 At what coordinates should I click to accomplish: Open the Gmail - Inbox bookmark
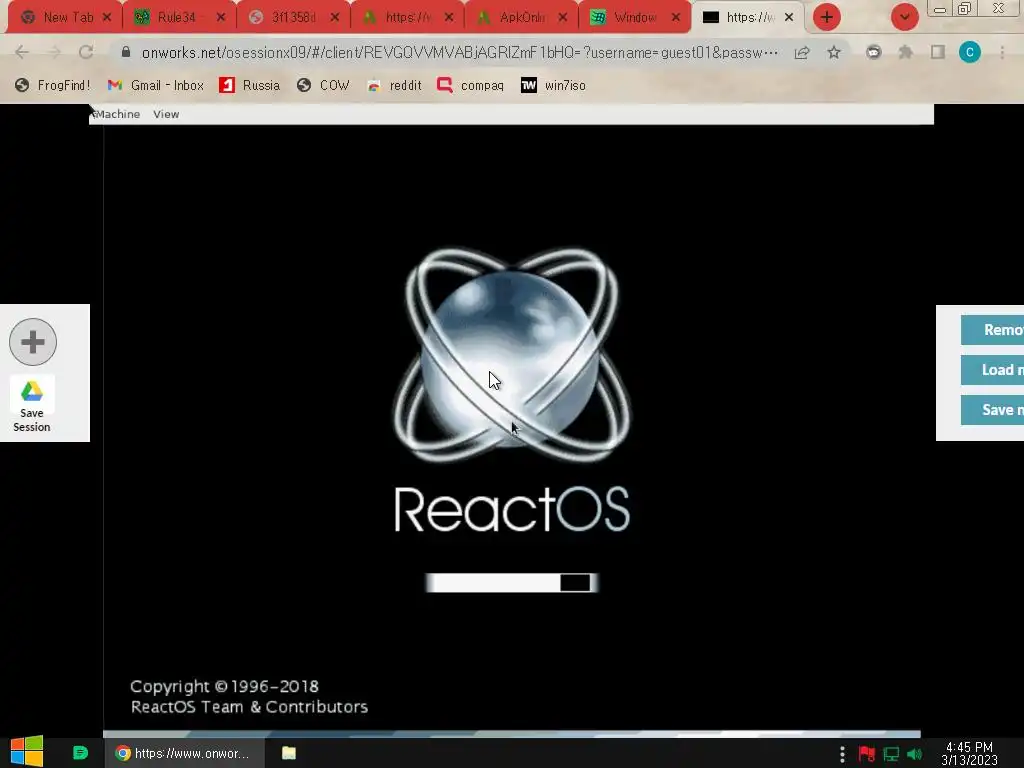tap(155, 85)
